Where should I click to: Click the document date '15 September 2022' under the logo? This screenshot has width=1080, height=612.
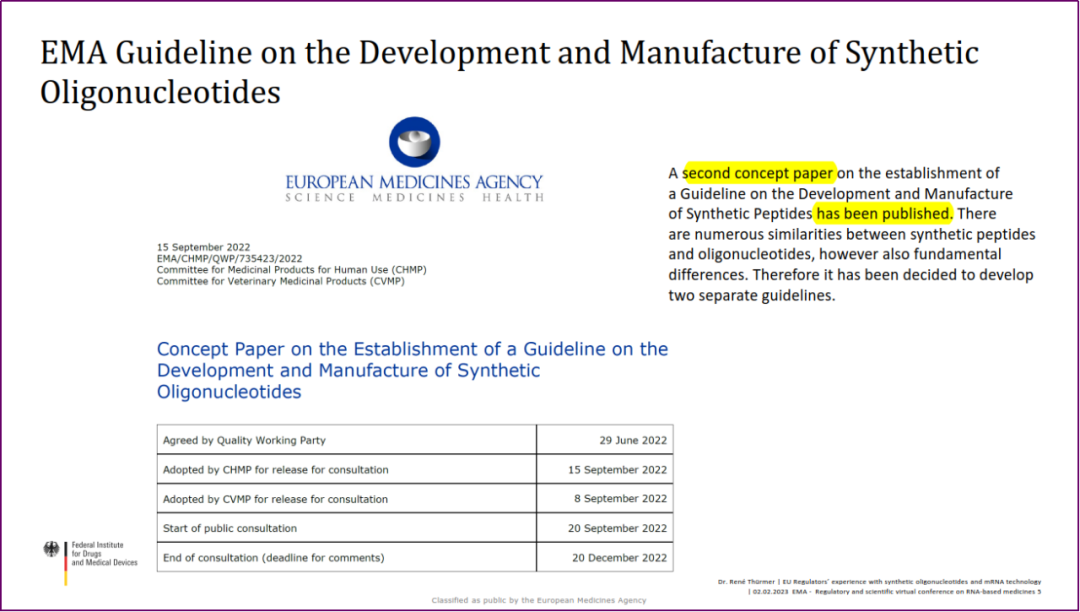point(203,247)
